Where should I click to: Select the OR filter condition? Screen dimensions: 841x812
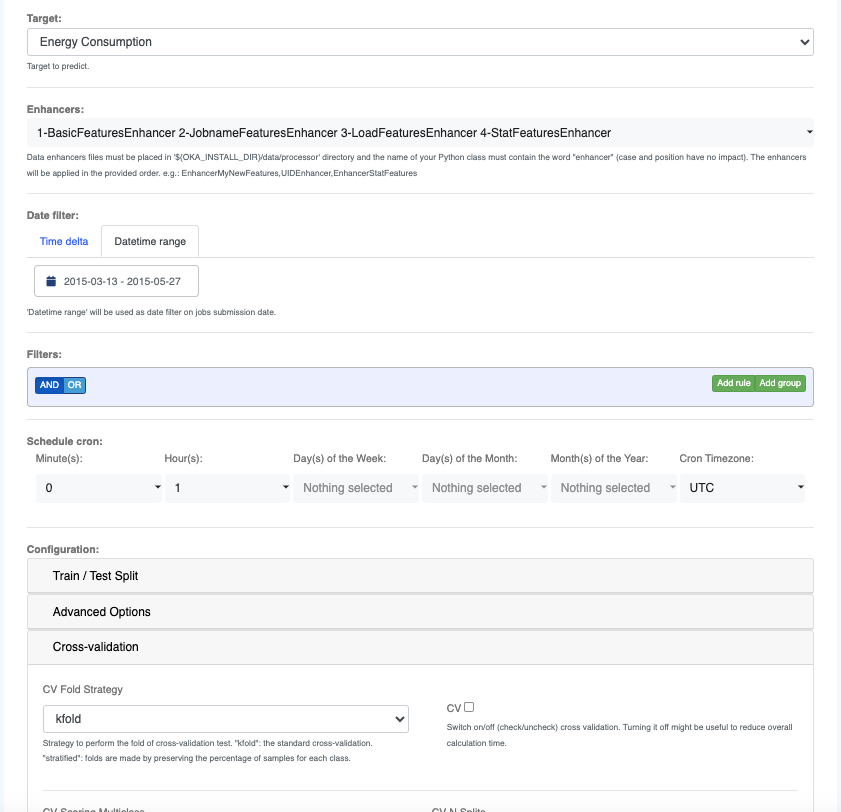click(74, 385)
